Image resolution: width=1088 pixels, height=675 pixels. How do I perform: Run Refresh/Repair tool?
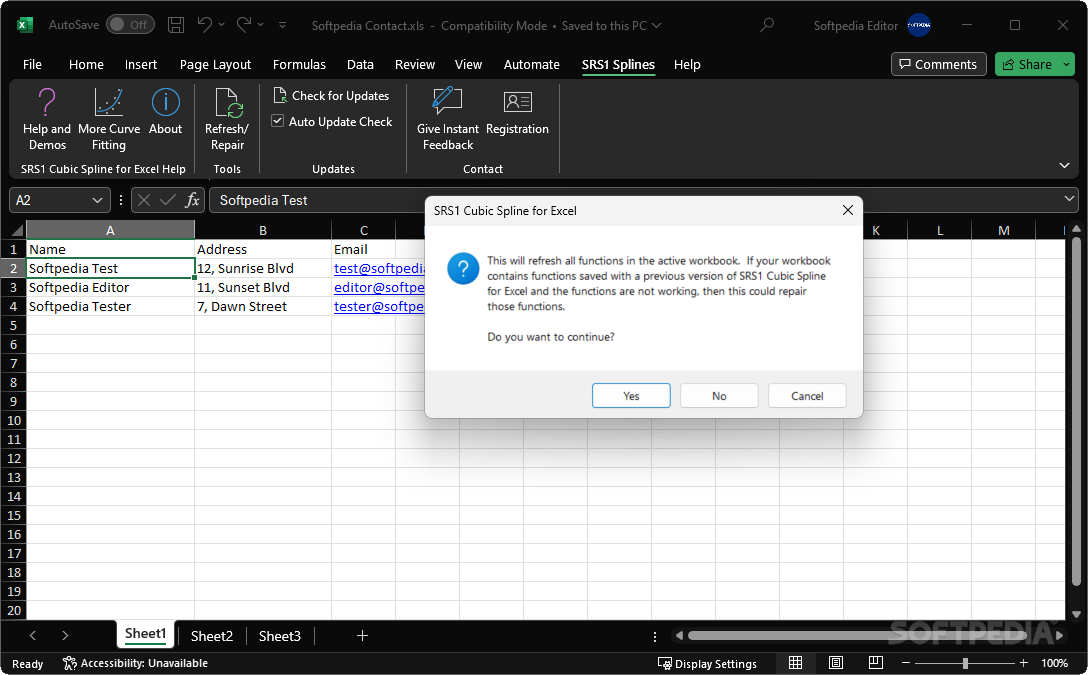point(227,119)
